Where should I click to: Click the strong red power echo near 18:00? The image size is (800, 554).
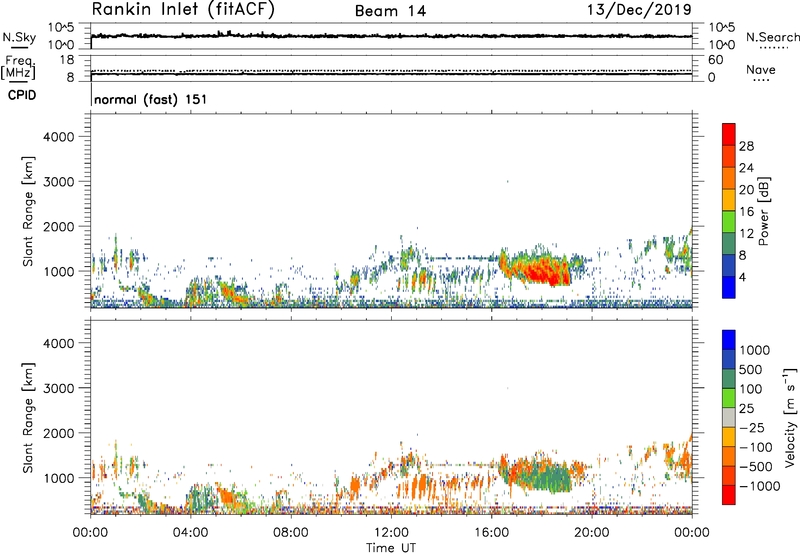tap(542, 269)
